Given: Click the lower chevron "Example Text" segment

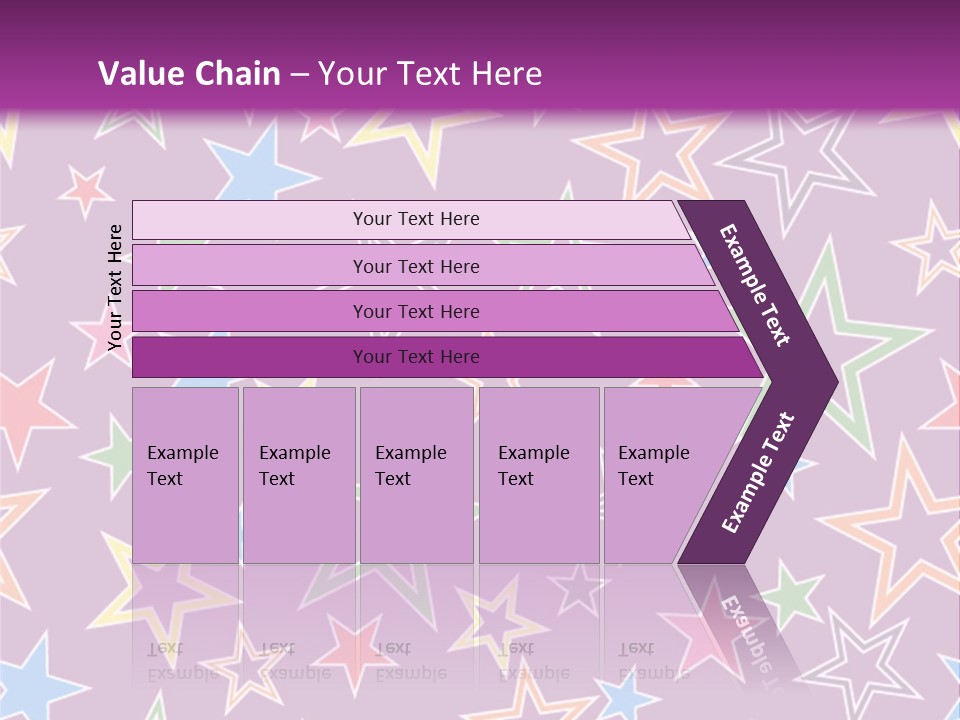Looking at the screenshot, I should click(x=758, y=472).
